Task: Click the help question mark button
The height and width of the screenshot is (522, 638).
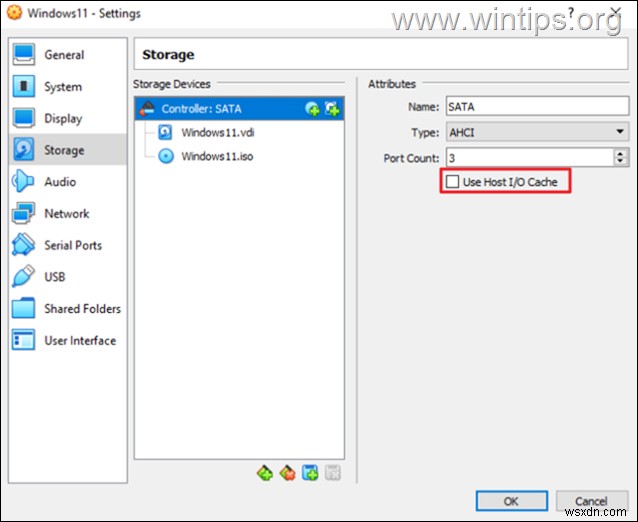Action: tap(571, 13)
